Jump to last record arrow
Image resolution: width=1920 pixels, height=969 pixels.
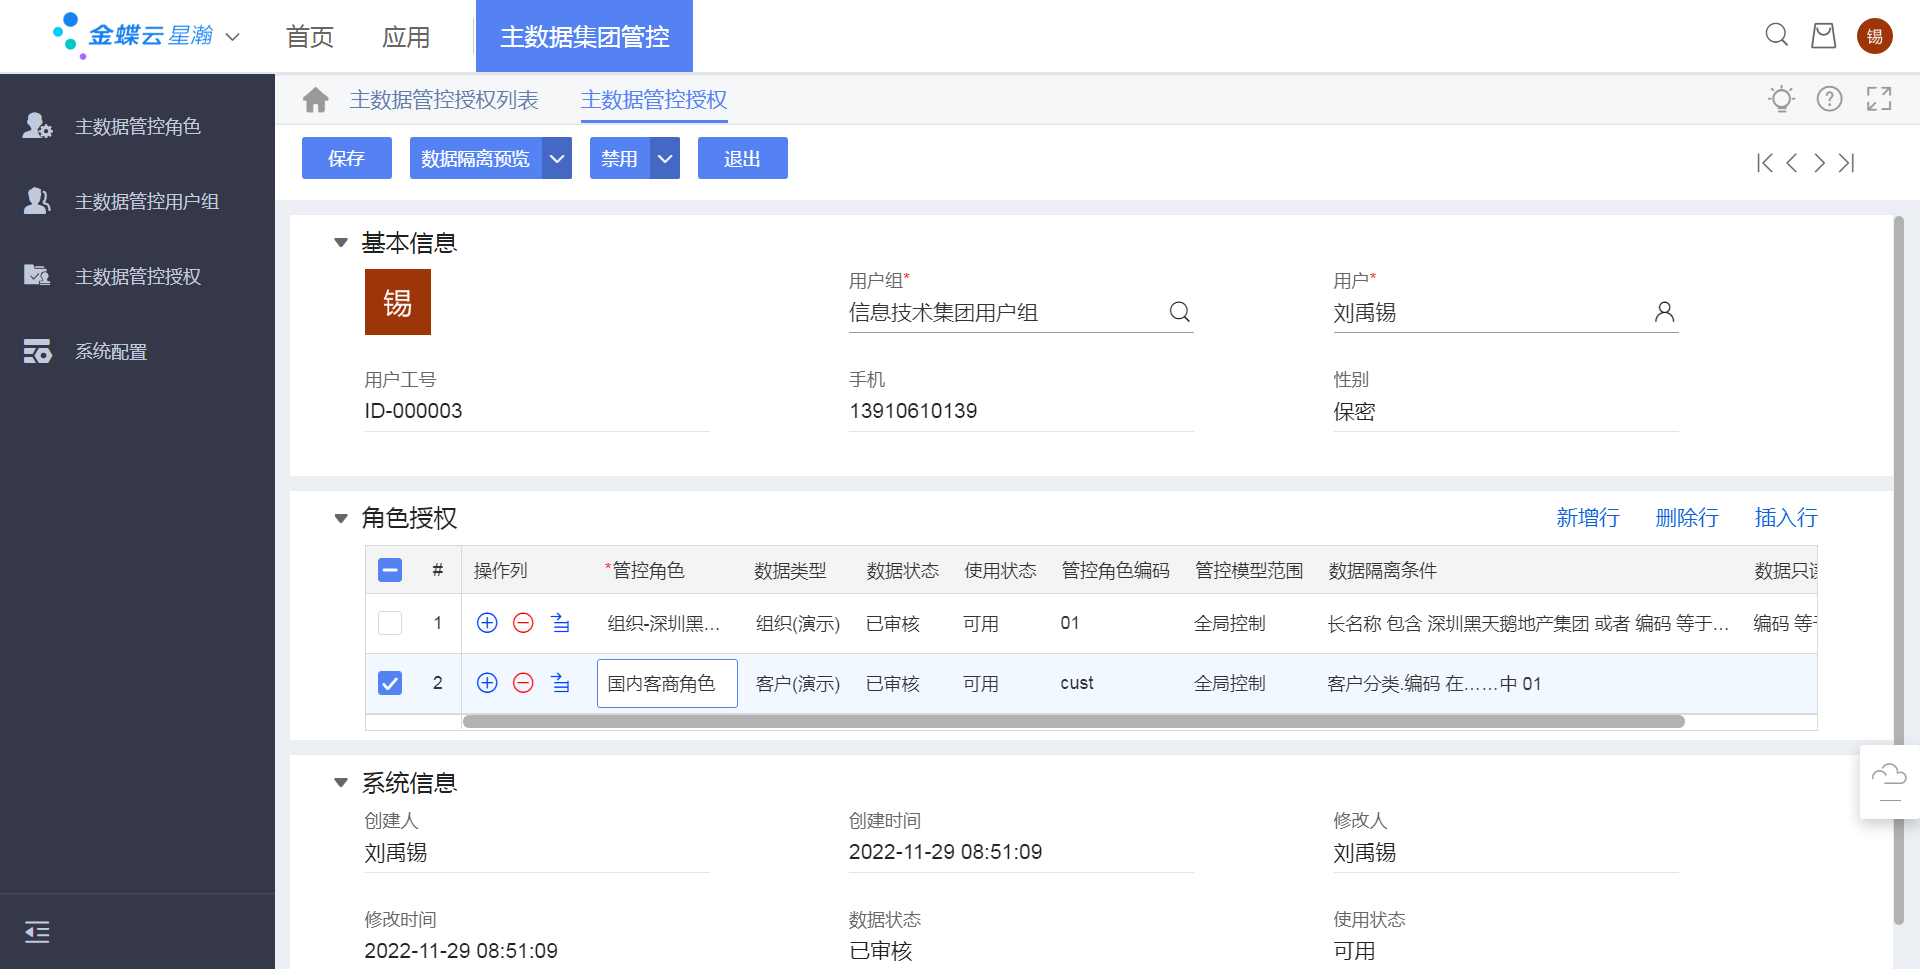[x=1846, y=163]
